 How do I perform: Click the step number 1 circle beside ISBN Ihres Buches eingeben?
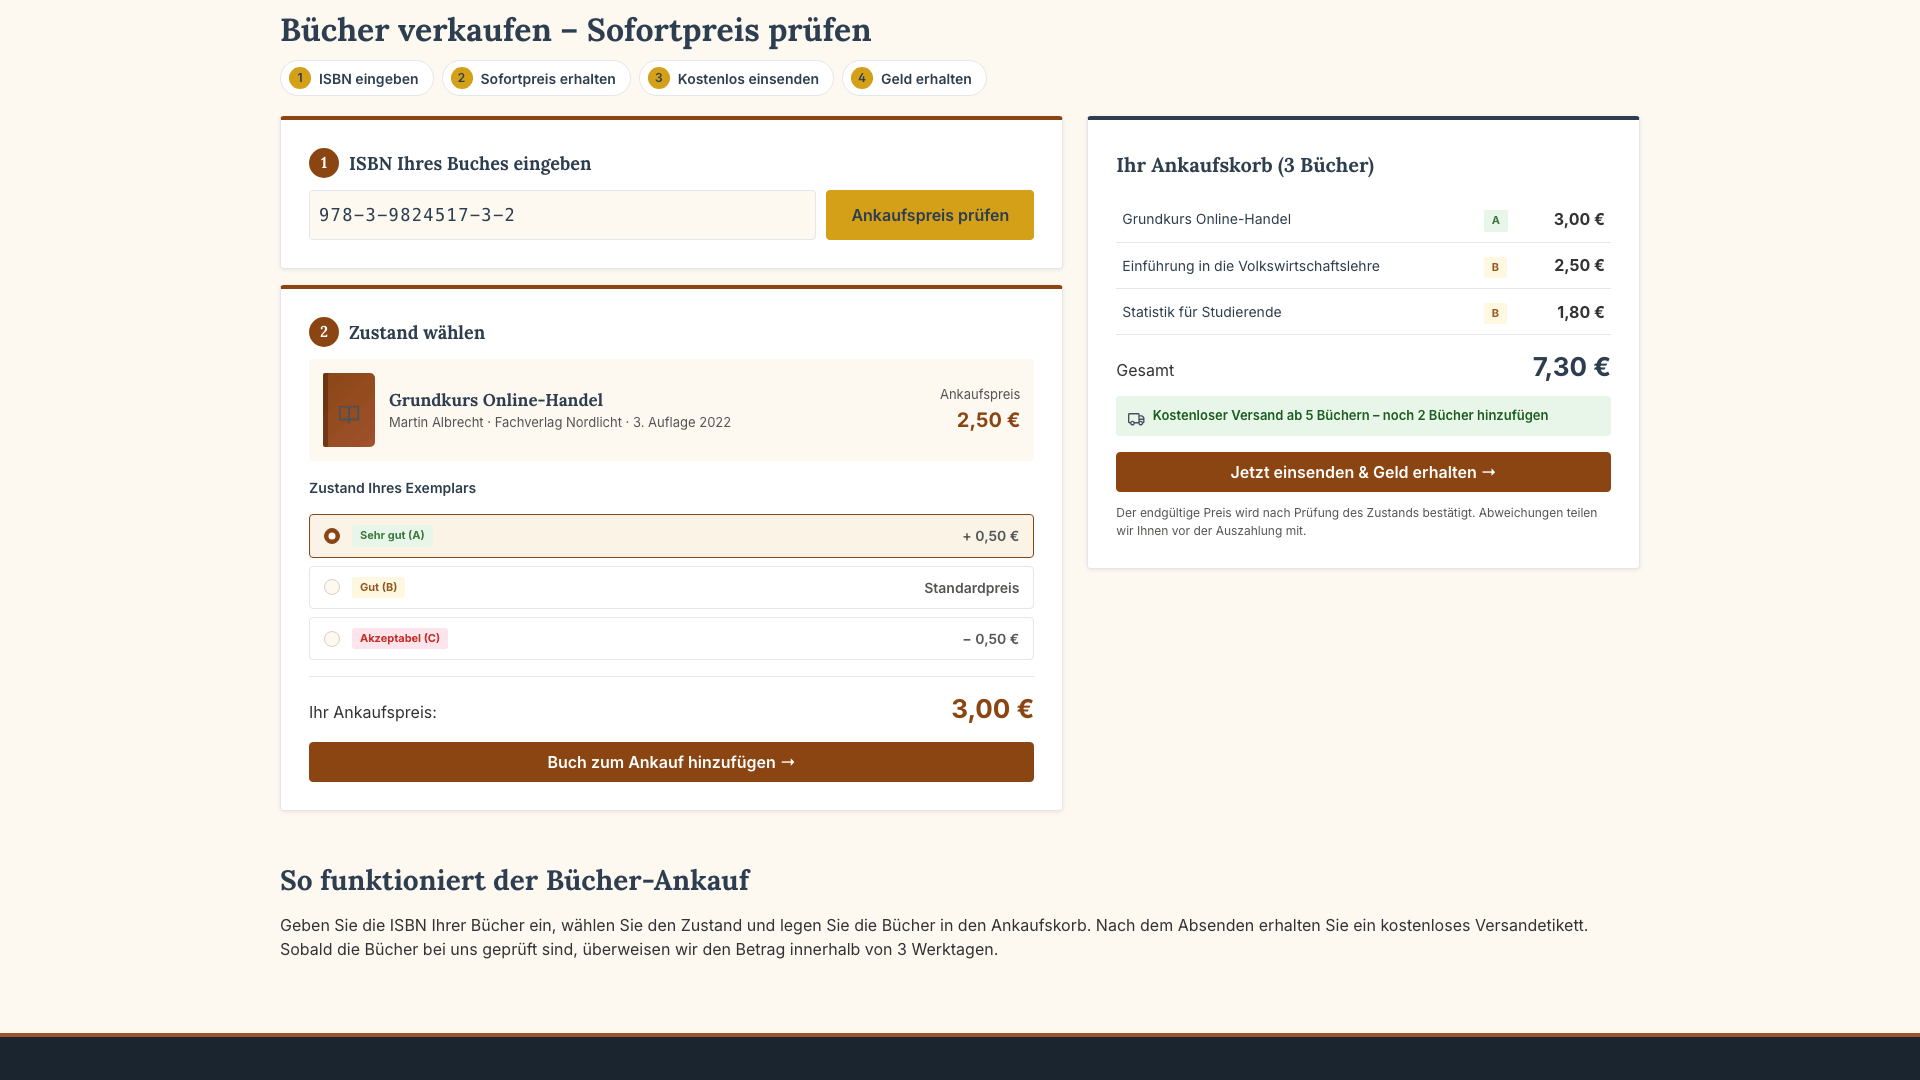(324, 163)
